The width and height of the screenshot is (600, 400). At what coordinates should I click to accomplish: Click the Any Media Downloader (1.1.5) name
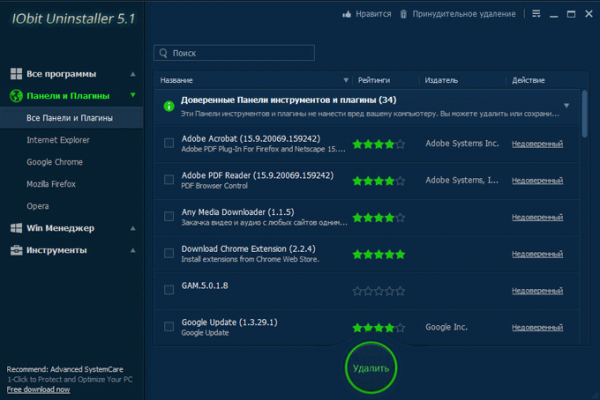pos(238,212)
